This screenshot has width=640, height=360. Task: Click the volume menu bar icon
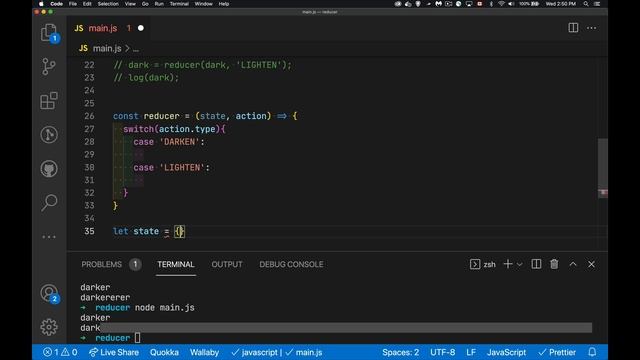(x=511, y=4)
